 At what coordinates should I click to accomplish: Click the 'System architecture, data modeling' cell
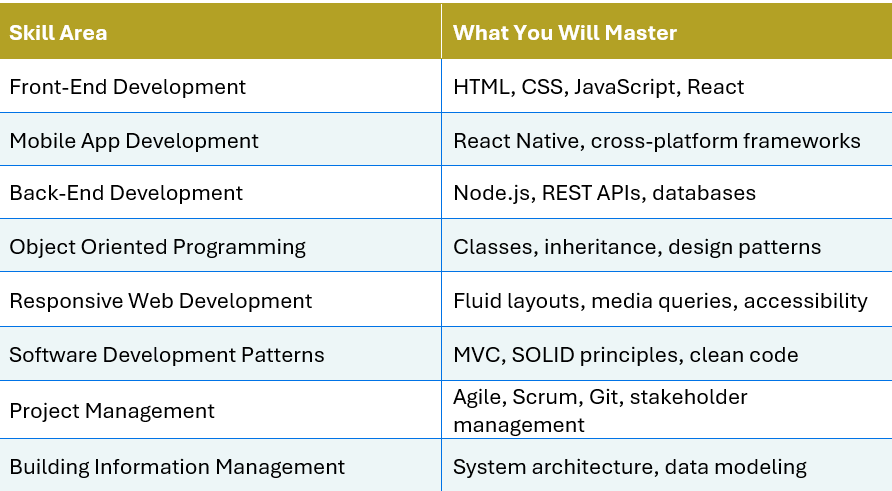629,467
